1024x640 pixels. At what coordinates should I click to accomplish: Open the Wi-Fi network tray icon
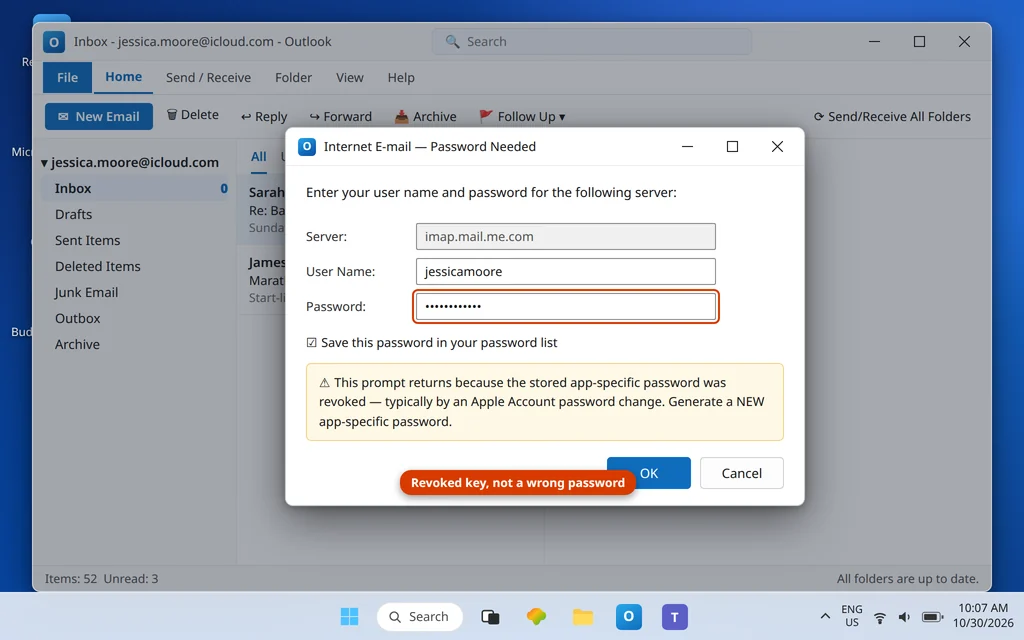pyautogui.click(x=880, y=617)
